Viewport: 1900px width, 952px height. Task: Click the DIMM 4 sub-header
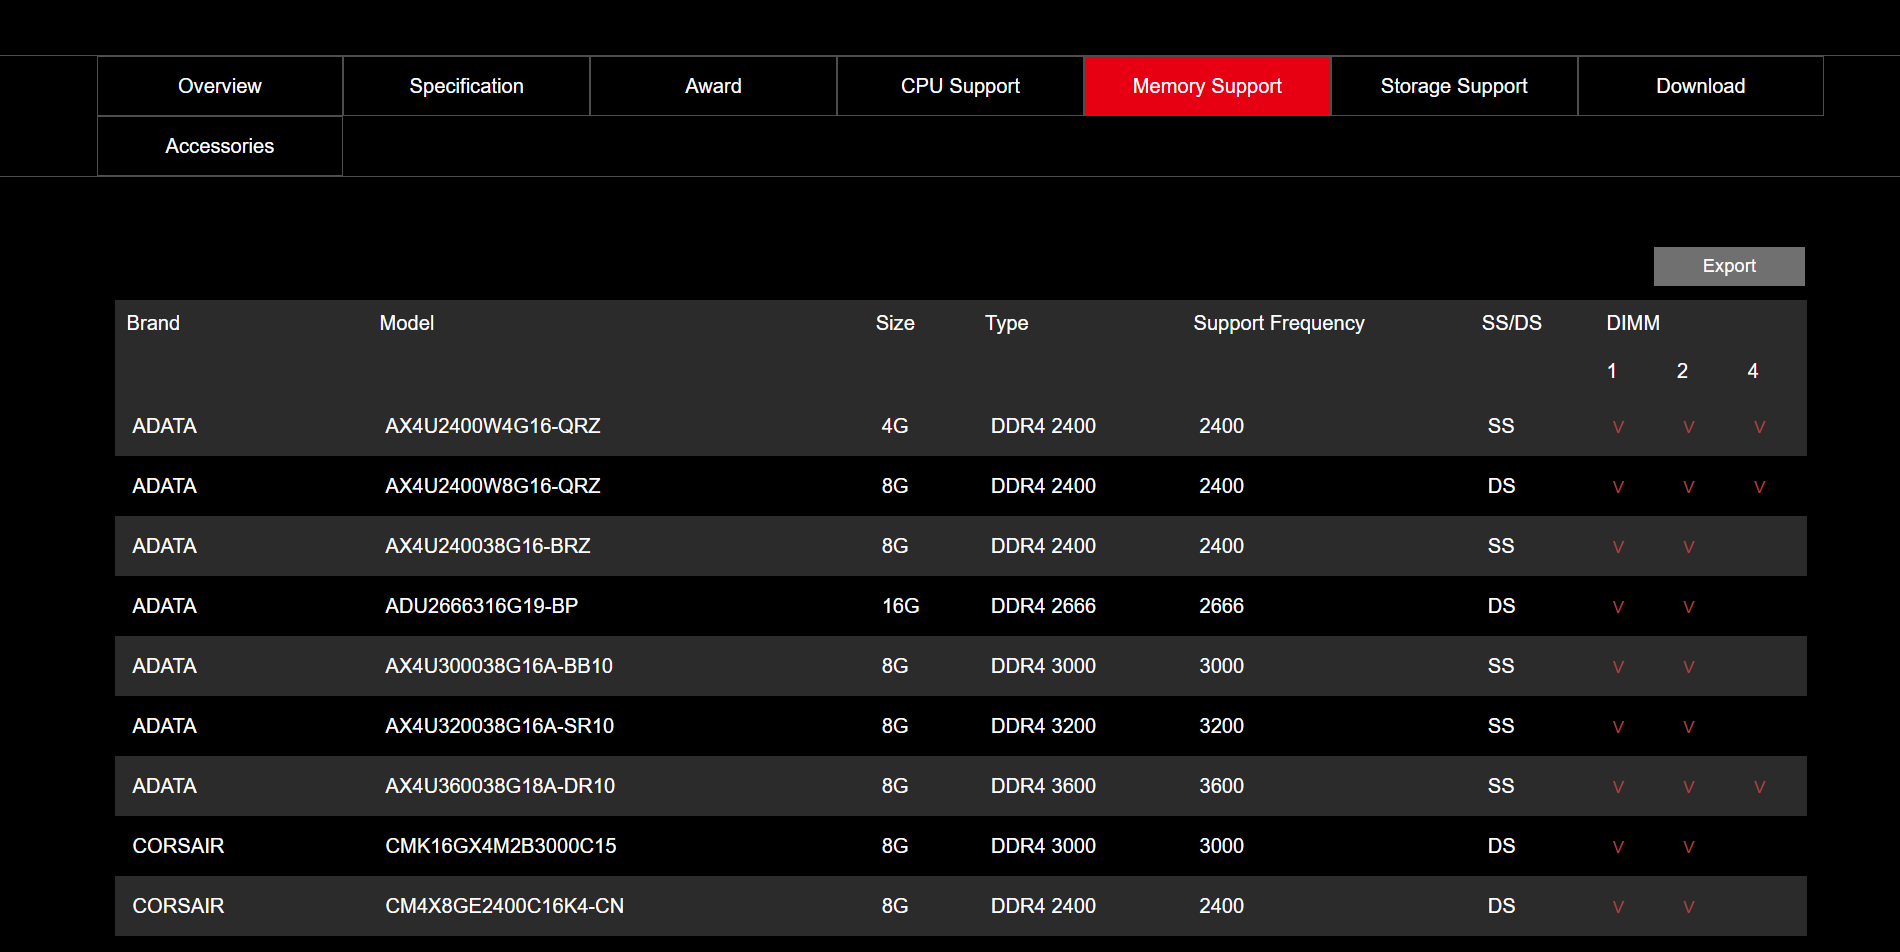[x=1753, y=371]
